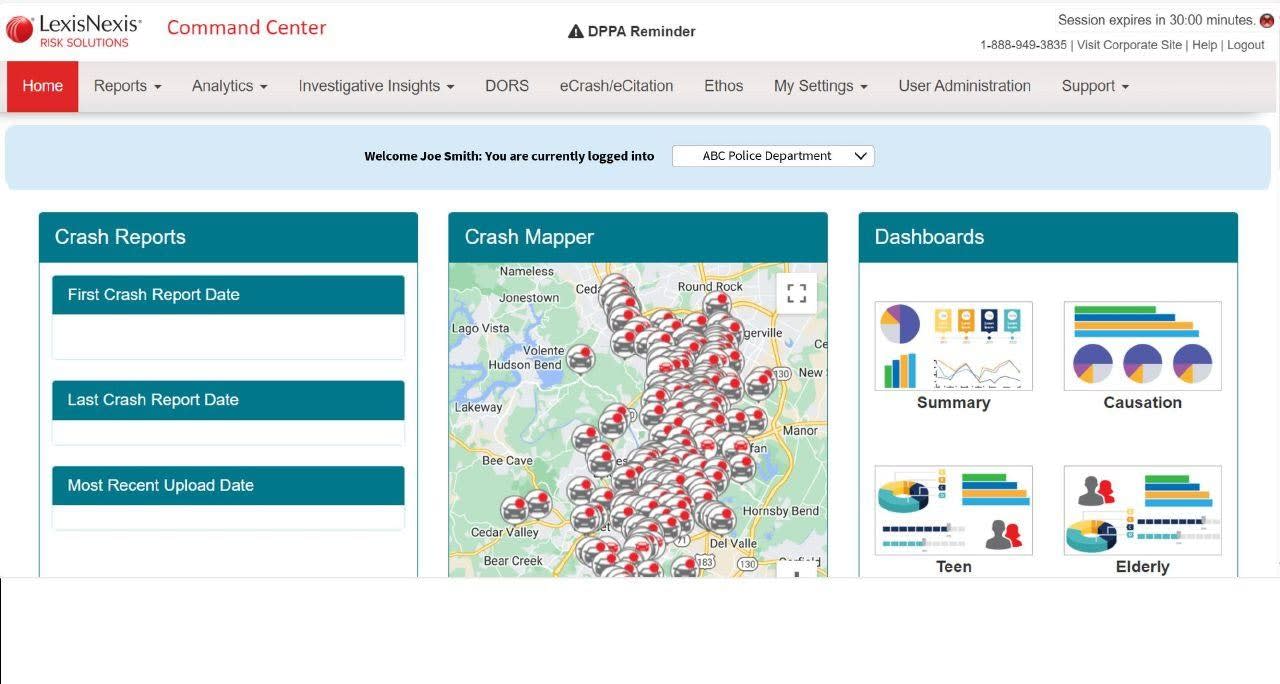
Task: Open the ABC Police Department agency dropdown
Action: (x=773, y=156)
